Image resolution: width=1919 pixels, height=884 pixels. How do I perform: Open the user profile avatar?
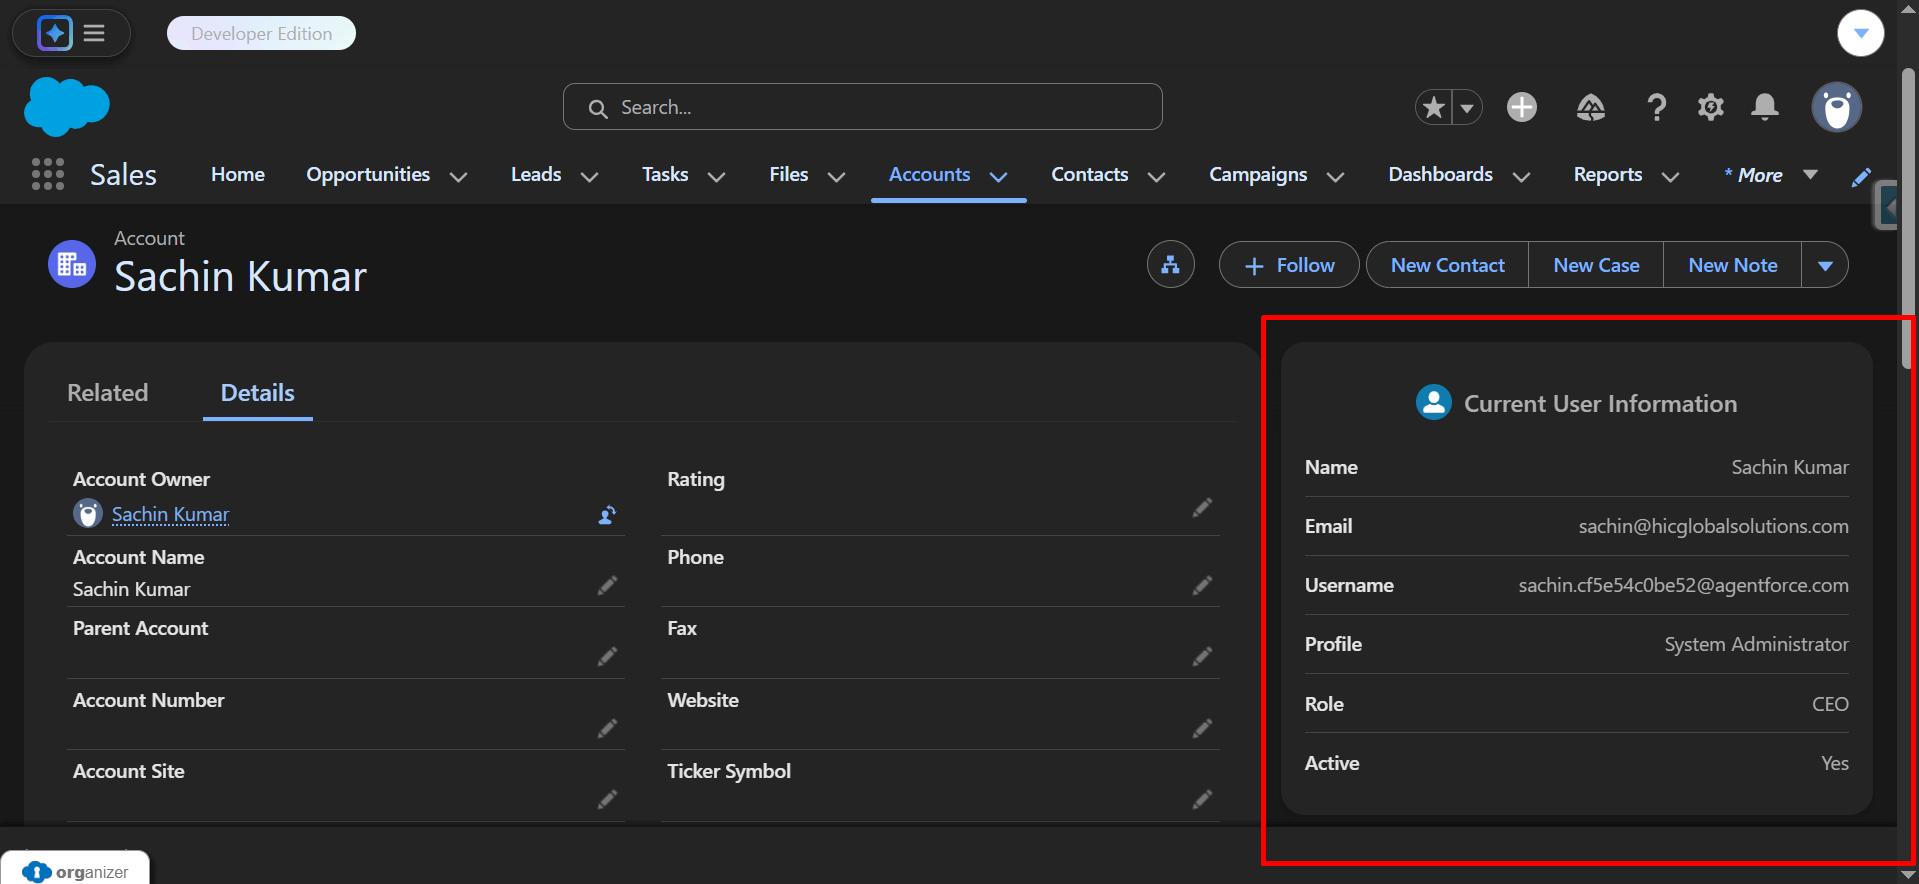1836,107
